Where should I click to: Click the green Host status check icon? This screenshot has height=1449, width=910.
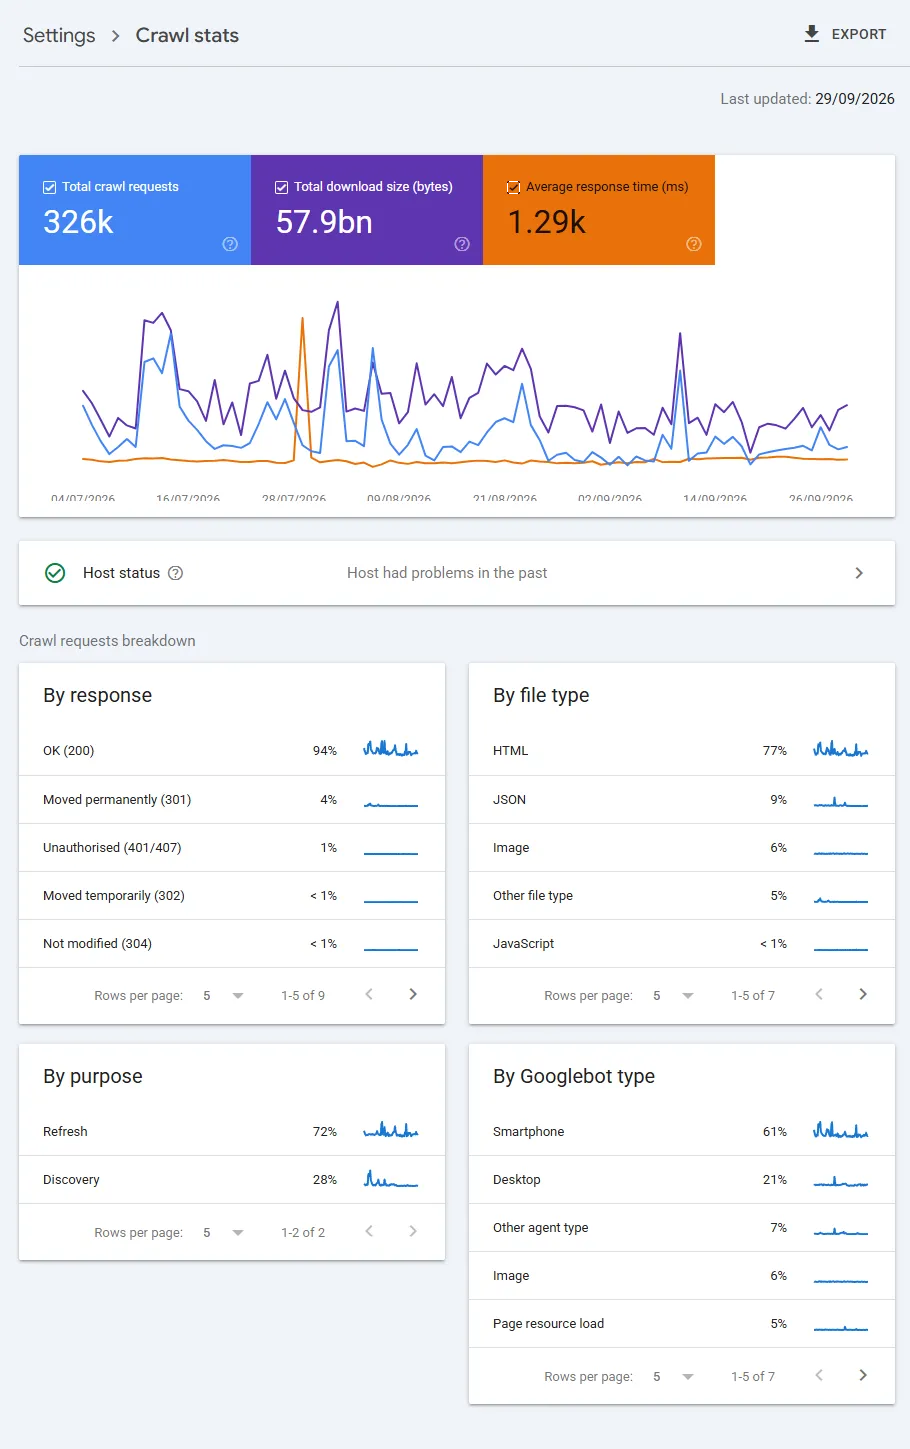coord(55,573)
